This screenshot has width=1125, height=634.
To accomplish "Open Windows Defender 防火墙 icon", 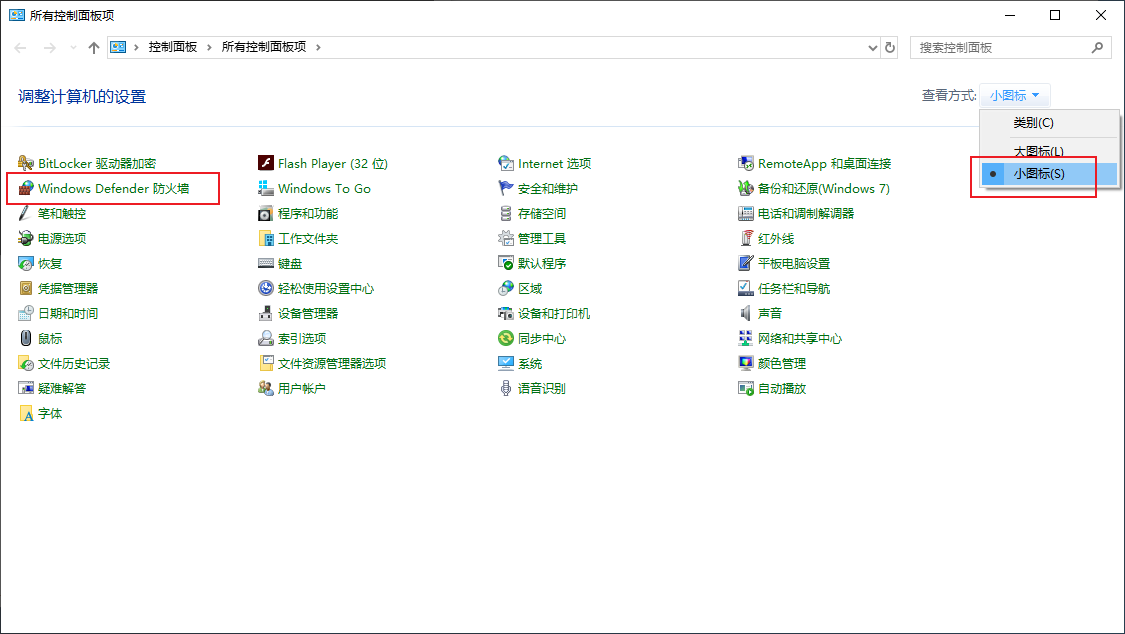I will (26, 189).
